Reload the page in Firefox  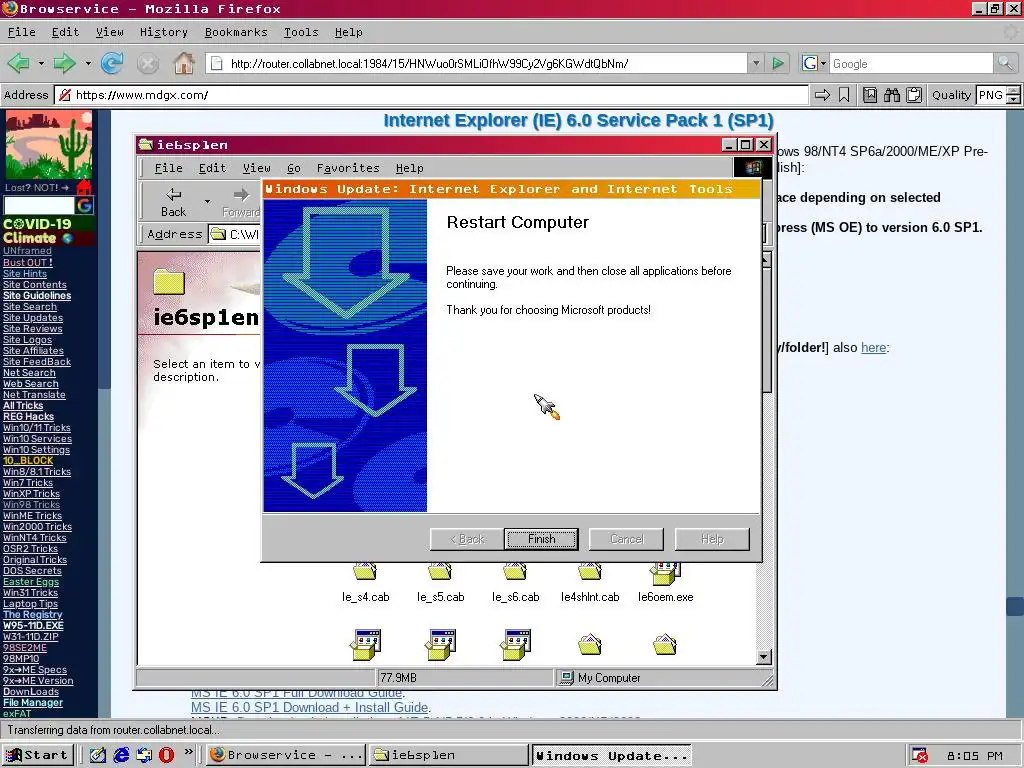(112, 63)
